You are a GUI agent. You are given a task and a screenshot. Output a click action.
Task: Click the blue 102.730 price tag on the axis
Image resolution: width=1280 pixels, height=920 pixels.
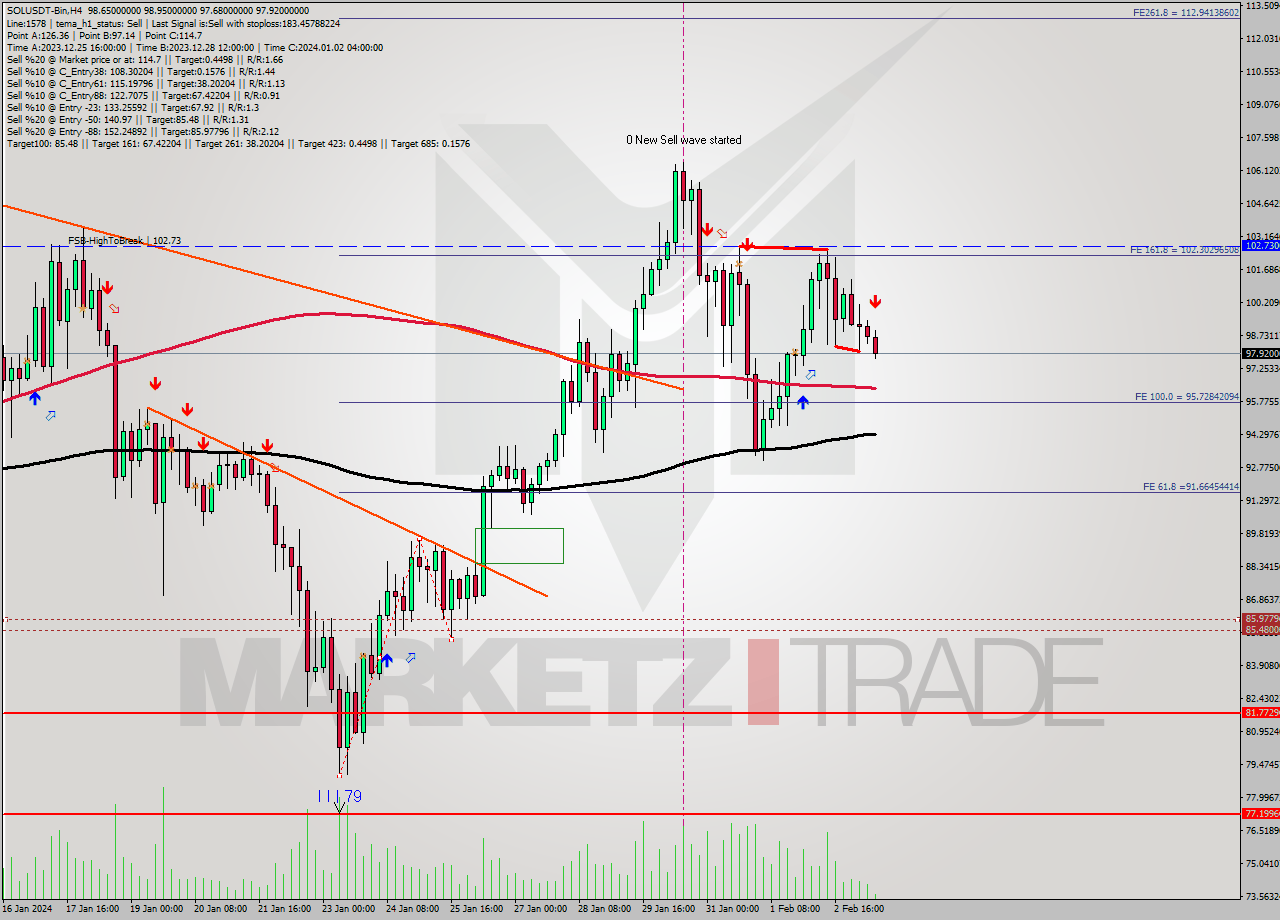(1260, 245)
